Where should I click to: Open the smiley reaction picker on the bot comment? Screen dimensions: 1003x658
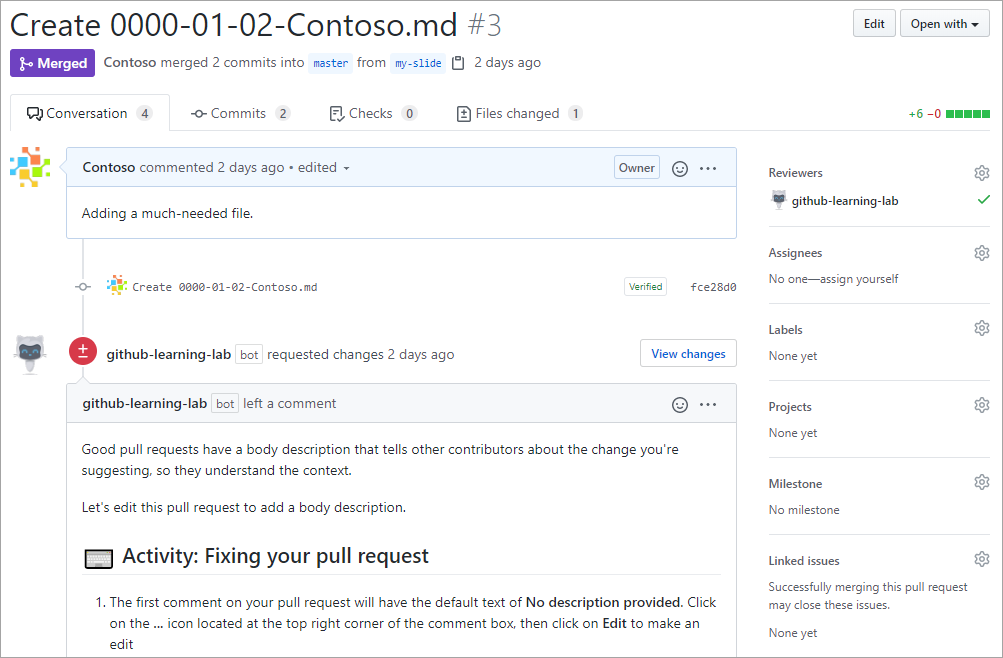680,404
